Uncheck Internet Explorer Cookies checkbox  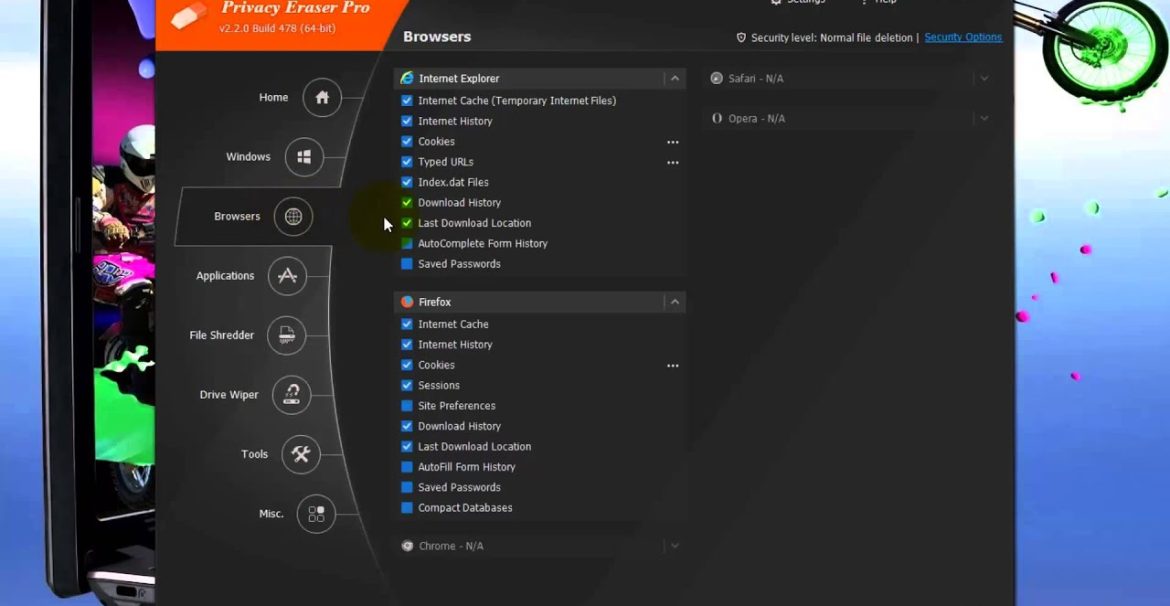coord(407,141)
